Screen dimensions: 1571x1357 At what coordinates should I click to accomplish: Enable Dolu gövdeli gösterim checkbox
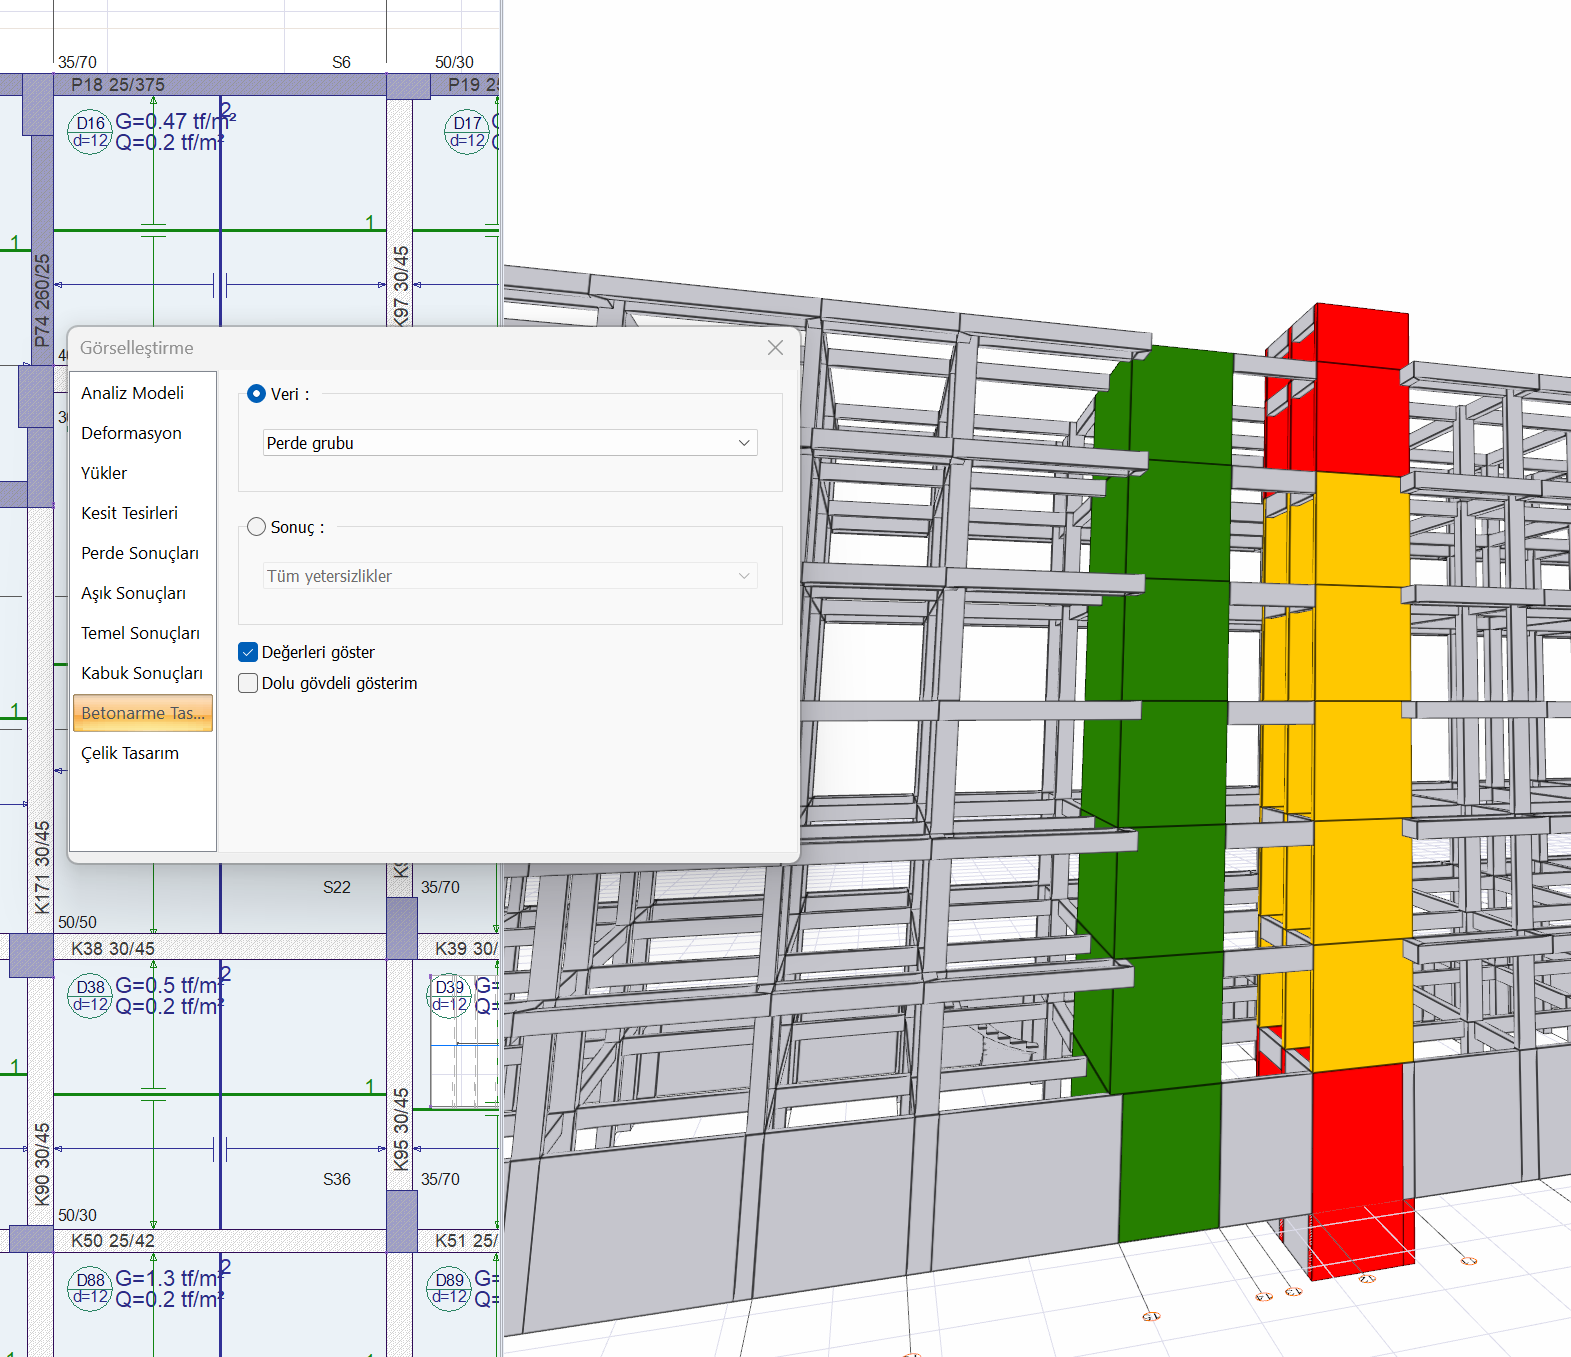pos(249,684)
